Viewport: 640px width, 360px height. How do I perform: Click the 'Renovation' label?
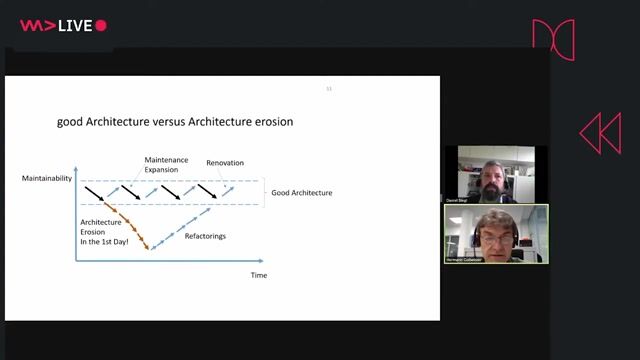225,163
